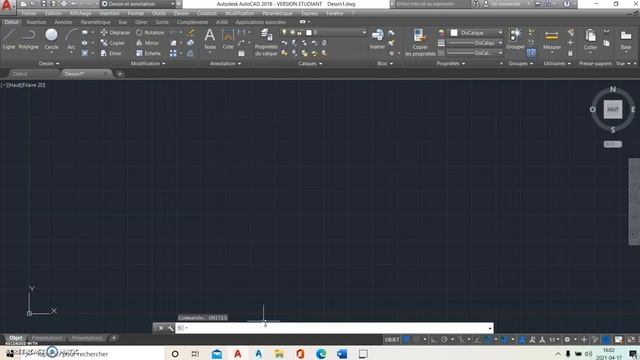This screenshot has width=640, height=360.
Task: Toggle polar tracking in status bar
Action: coord(444,340)
